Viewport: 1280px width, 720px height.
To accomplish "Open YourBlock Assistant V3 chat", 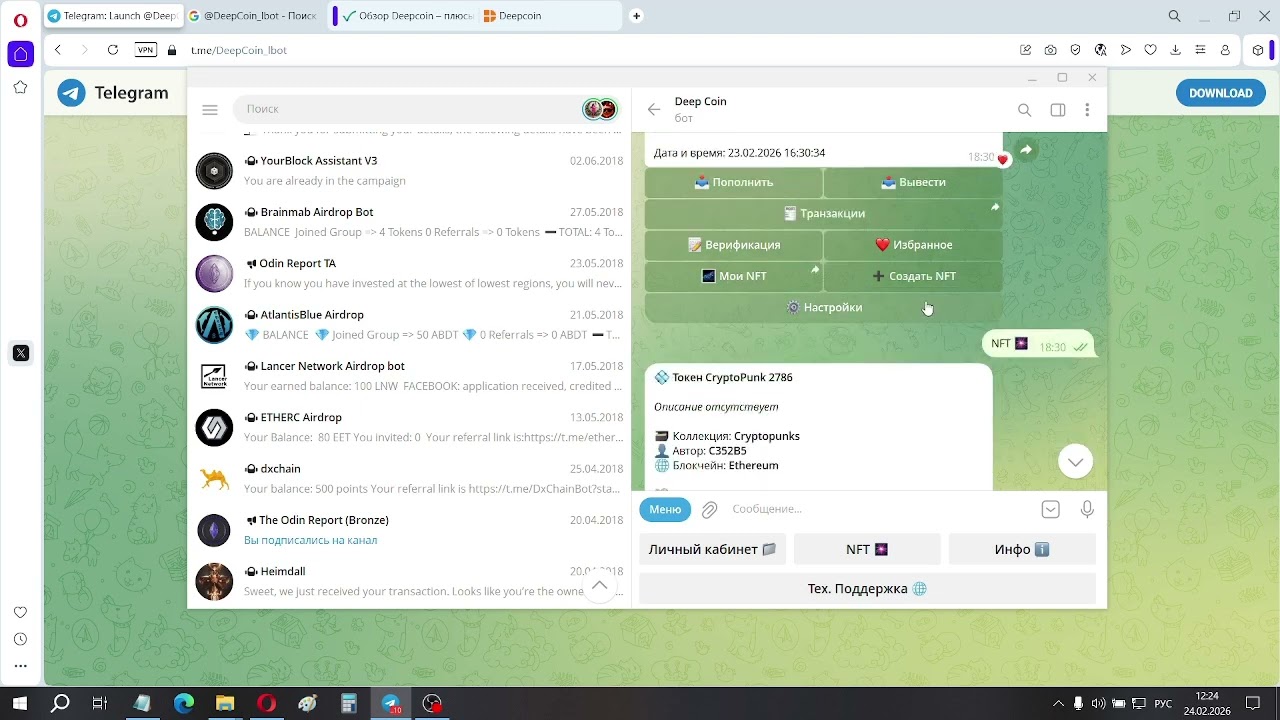I will (x=409, y=171).
